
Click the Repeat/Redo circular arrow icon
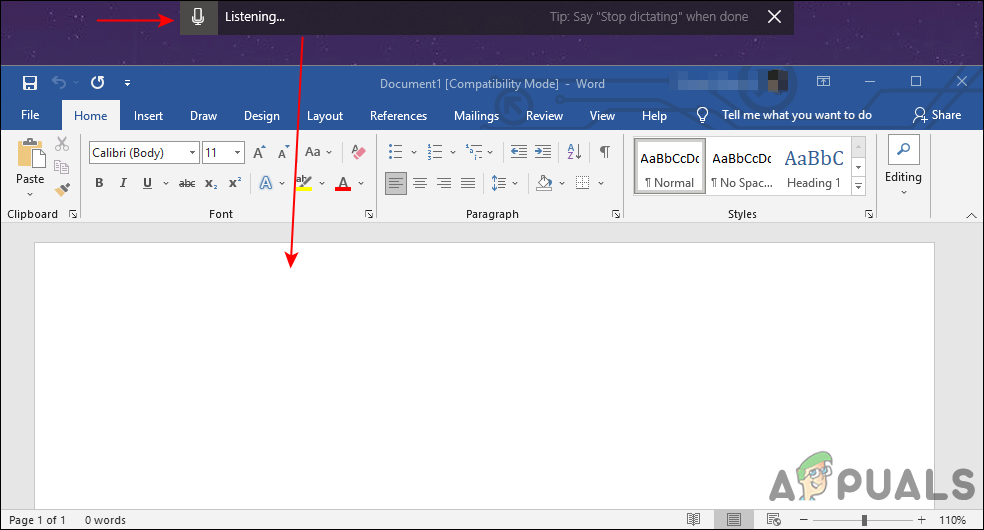coord(97,82)
